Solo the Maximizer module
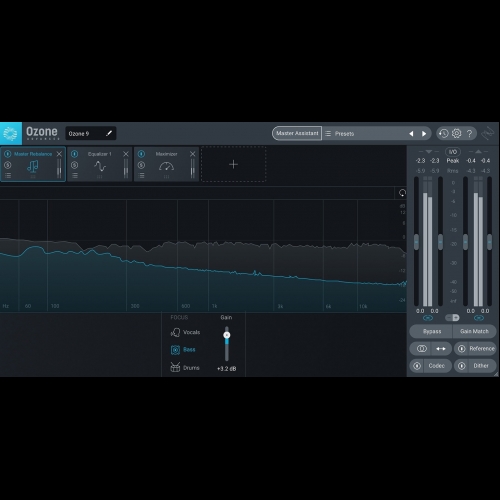This screenshot has width=500, height=500. tap(141, 165)
